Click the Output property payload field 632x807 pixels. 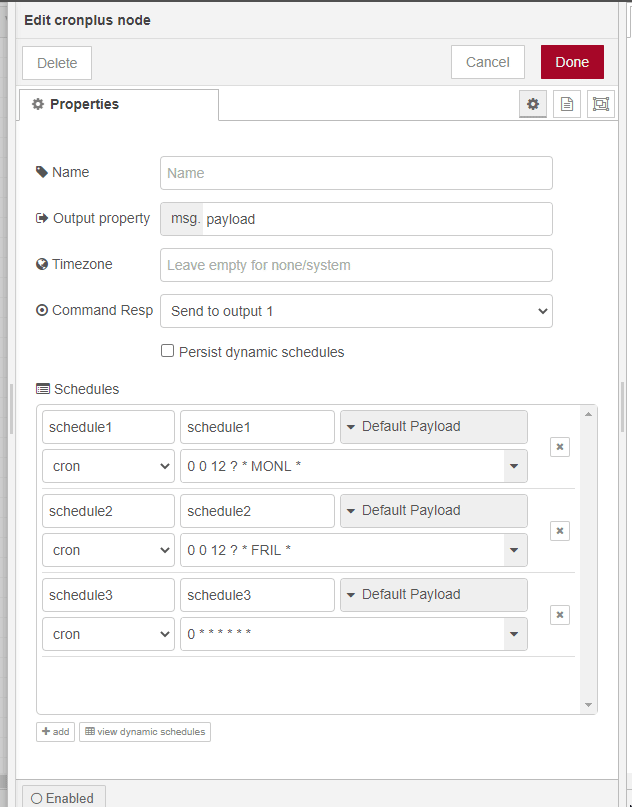[x=377, y=219]
